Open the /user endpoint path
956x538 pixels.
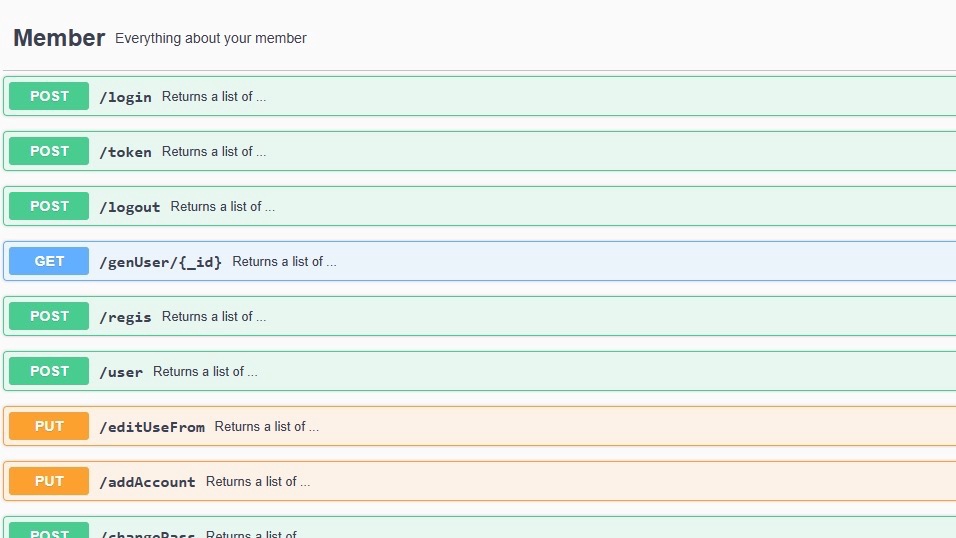[x=121, y=372]
